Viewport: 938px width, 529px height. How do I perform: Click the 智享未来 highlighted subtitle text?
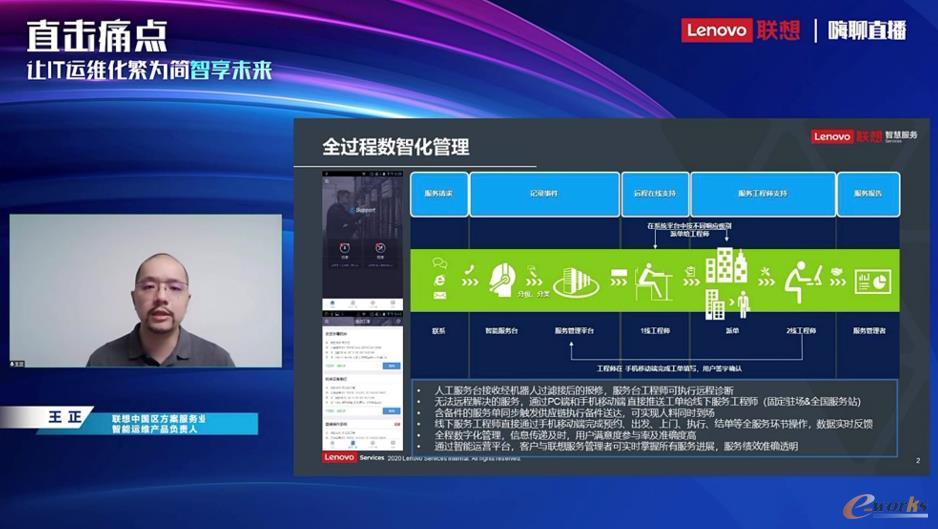click(x=231, y=70)
